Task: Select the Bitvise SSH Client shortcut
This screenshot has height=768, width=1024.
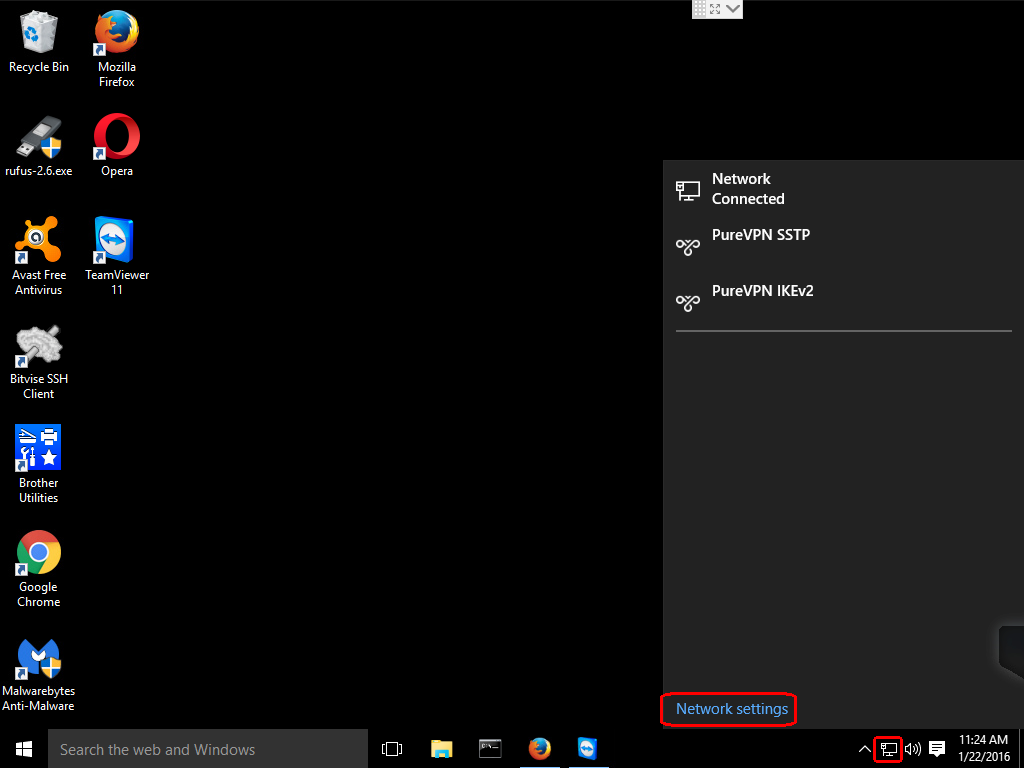Action: tap(39, 361)
